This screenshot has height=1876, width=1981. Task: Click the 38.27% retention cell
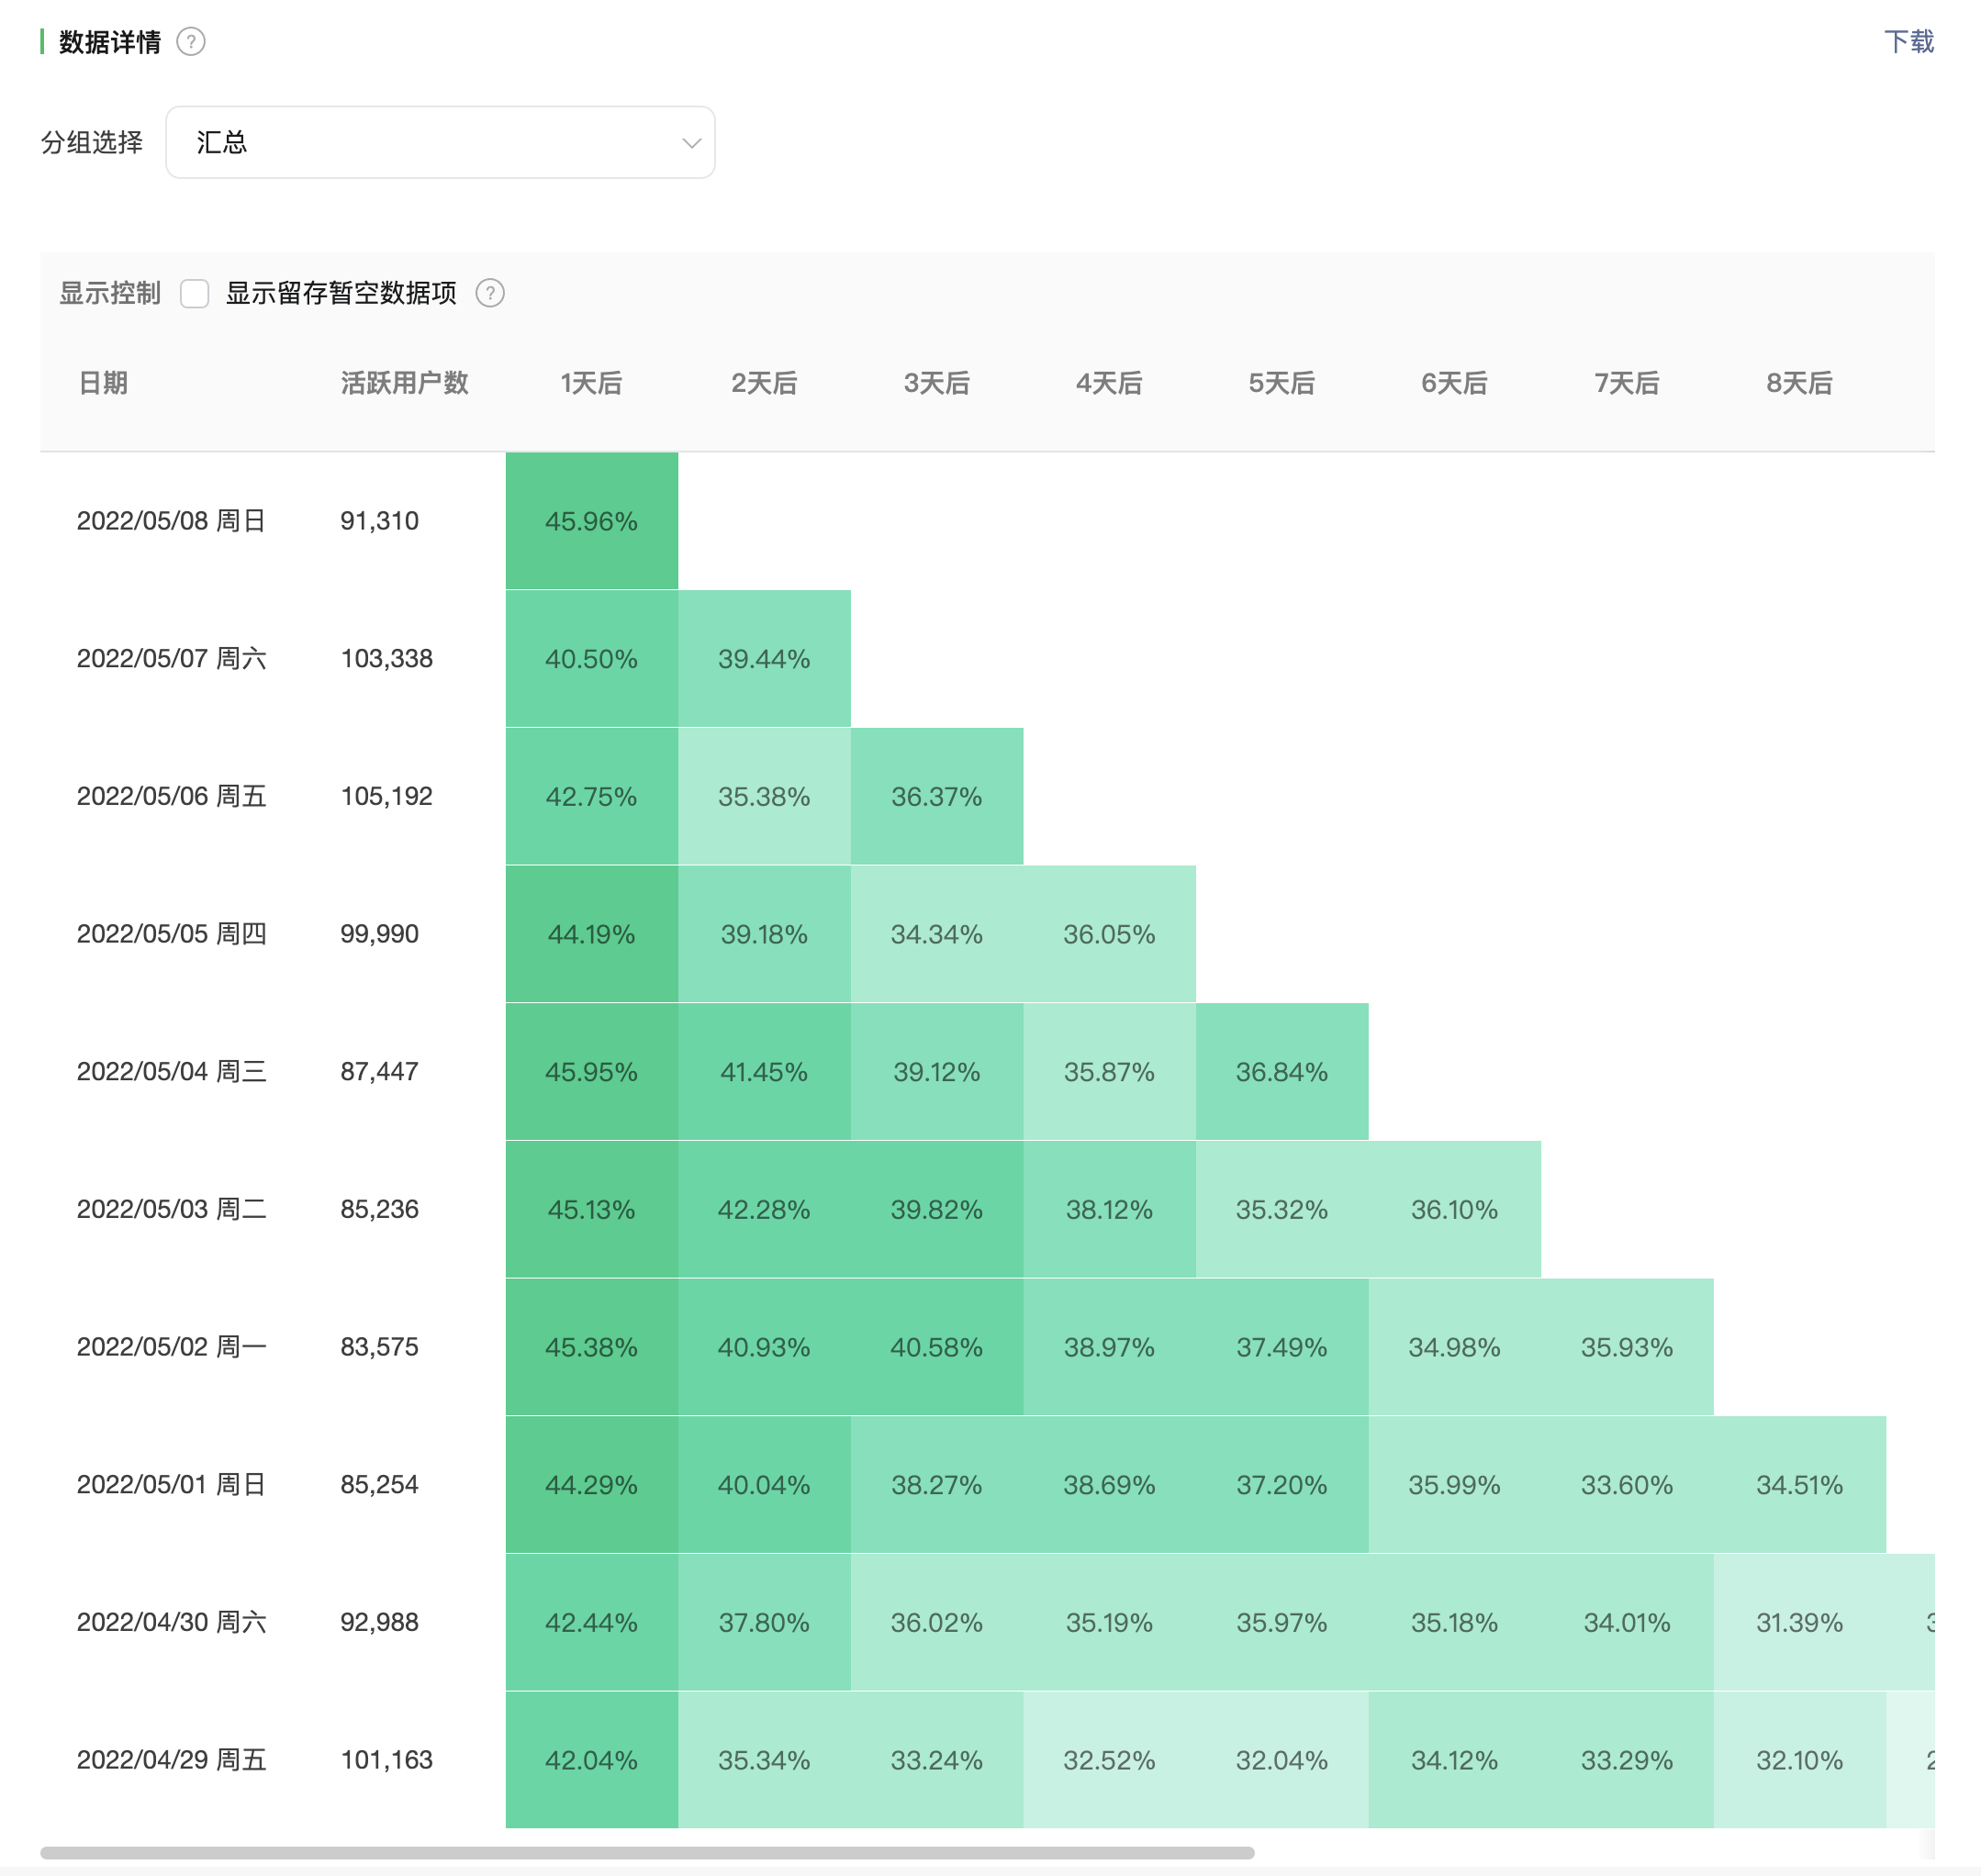click(x=937, y=1485)
